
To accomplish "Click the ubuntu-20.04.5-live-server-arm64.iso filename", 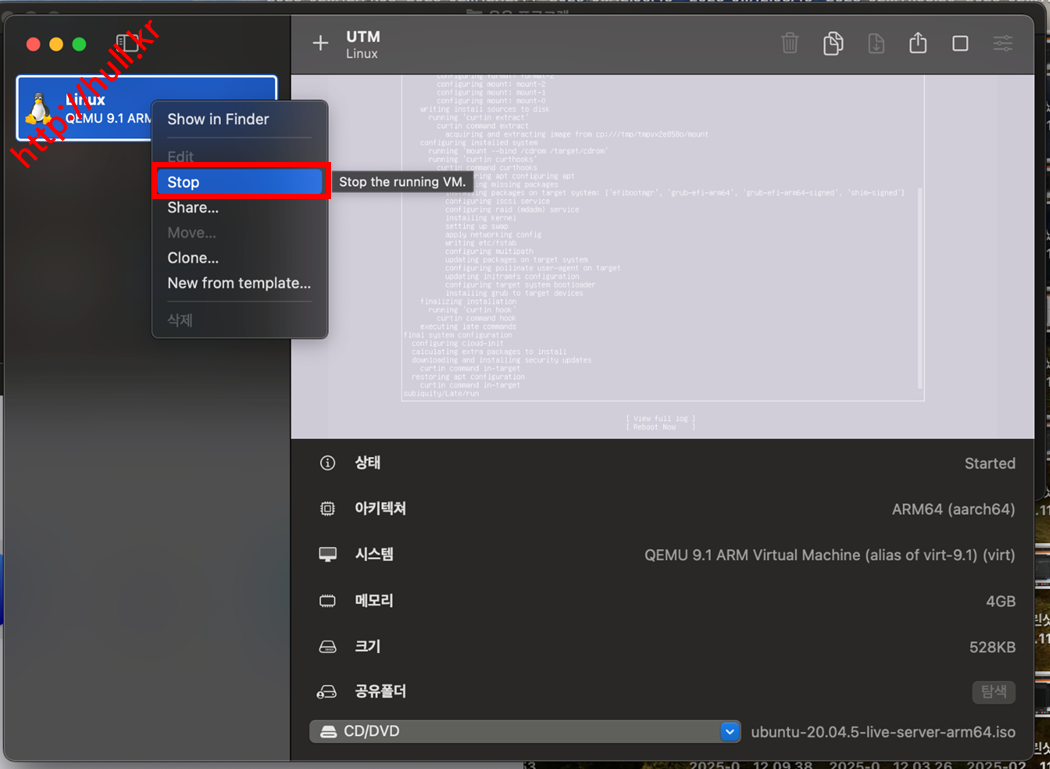I will 883,732.
